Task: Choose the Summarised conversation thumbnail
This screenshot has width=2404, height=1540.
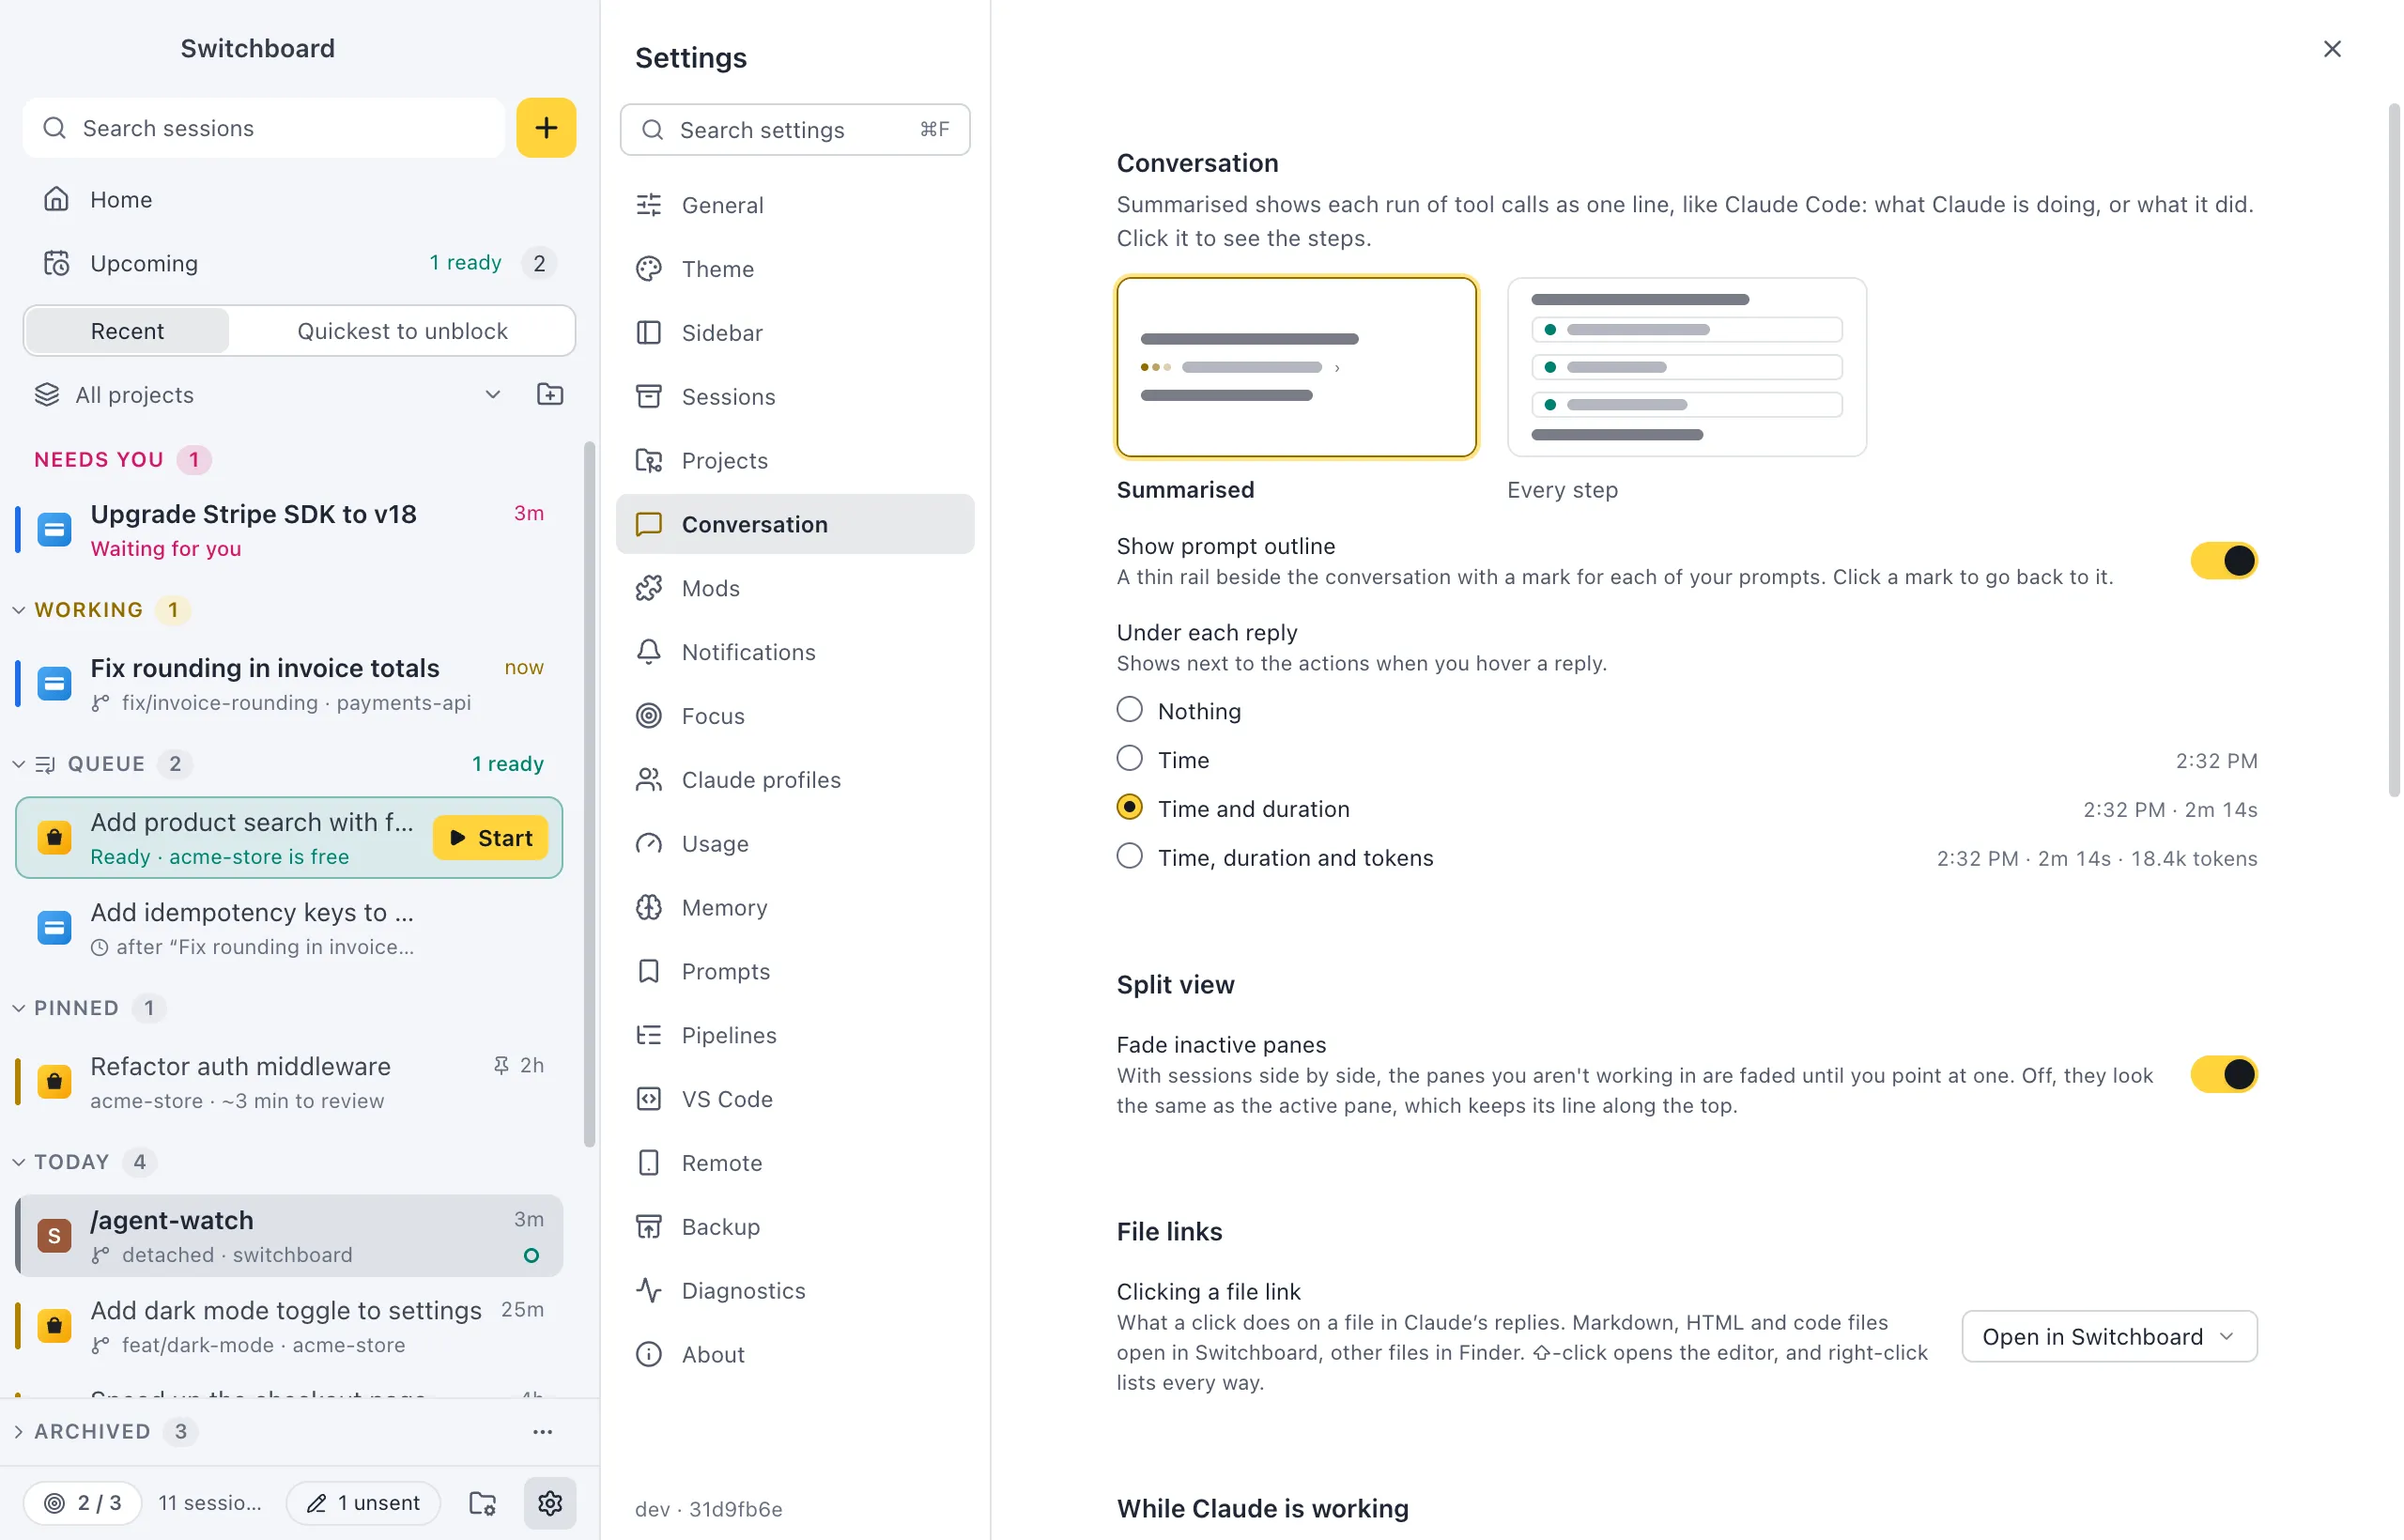Action: (x=1296, y=367)
